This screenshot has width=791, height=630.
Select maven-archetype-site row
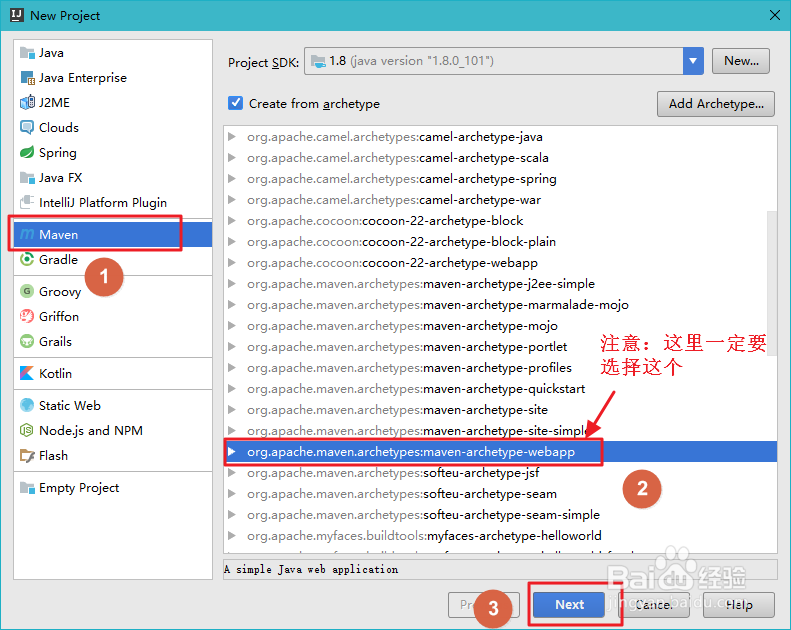pos(500,410)
